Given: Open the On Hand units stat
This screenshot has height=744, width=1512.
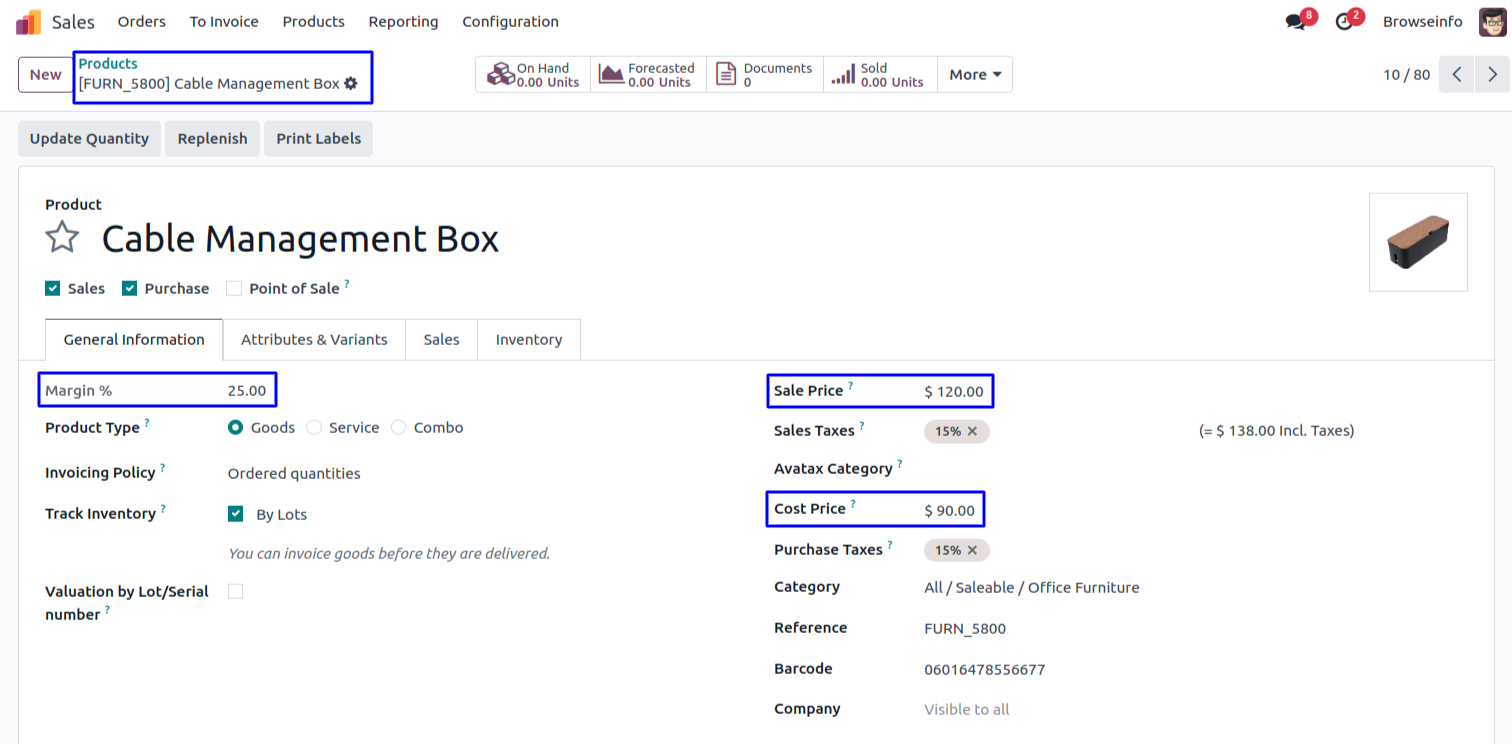Looking at the screenshot, I should pos(533,75).
